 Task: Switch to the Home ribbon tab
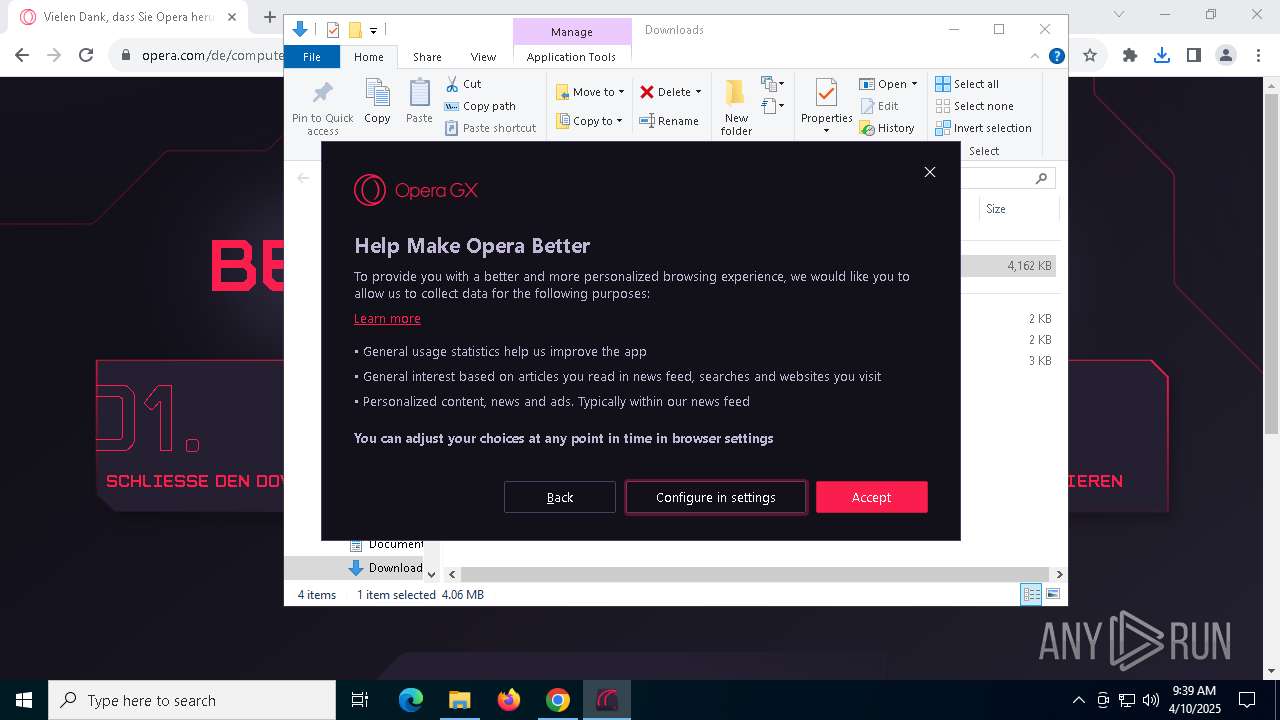(x=369, y=57)
